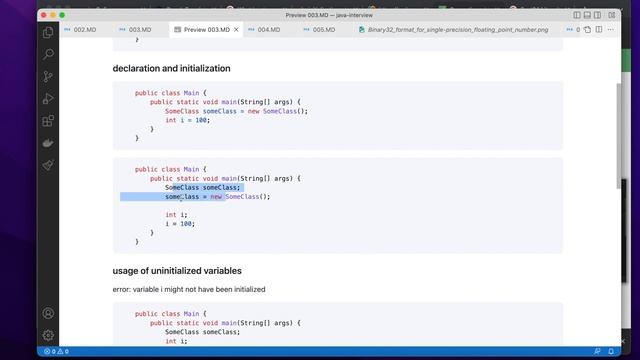Open notifications bell in status bar

click(611, 351)
